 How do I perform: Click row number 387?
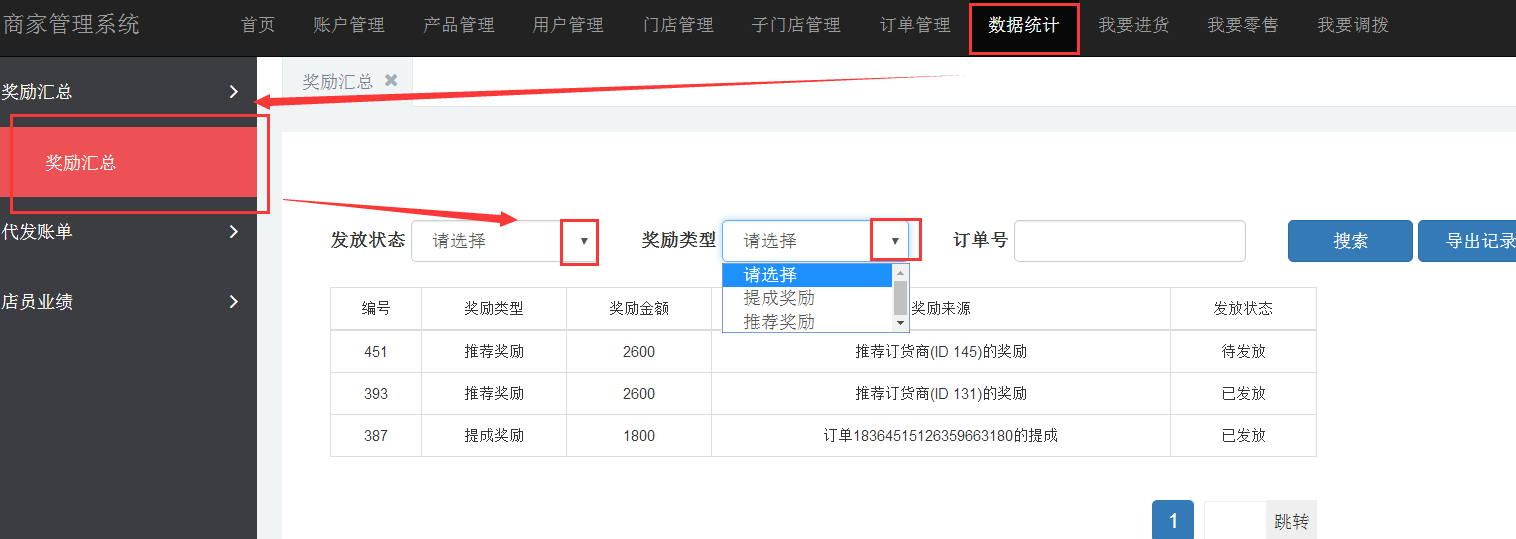(x=376, y=436)
